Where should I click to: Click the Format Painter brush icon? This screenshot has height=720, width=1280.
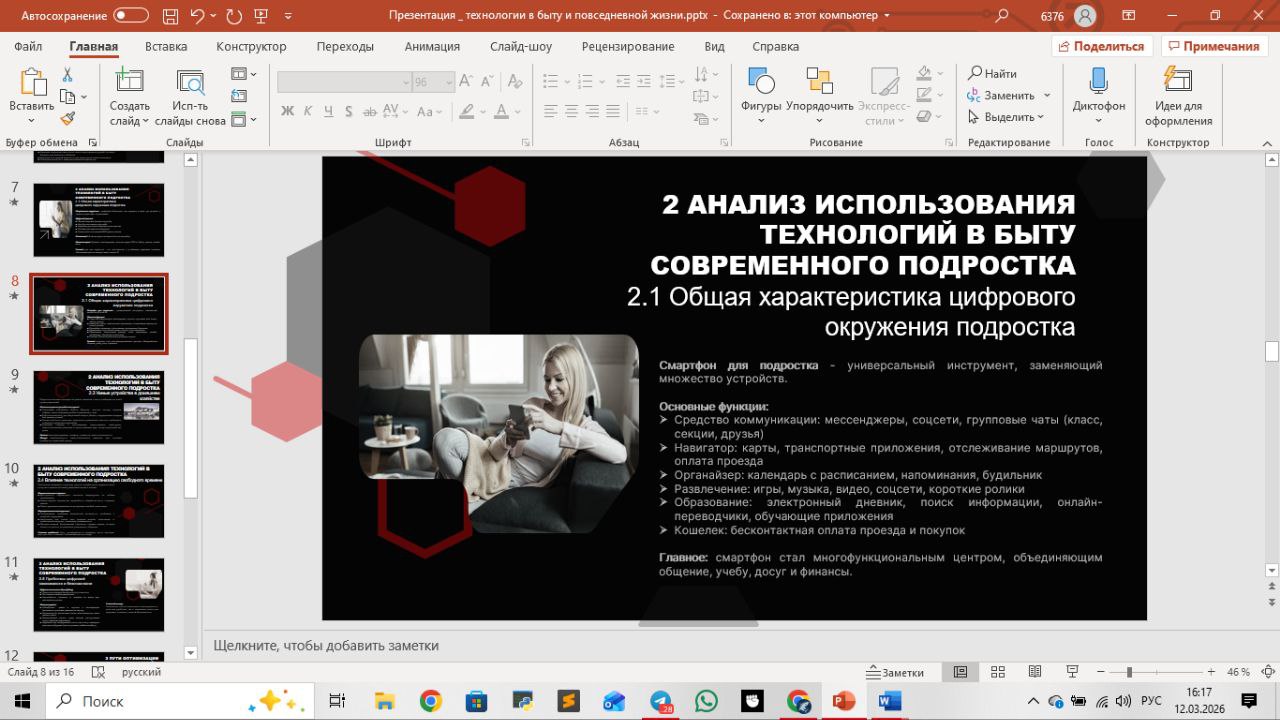coord(68,118)
